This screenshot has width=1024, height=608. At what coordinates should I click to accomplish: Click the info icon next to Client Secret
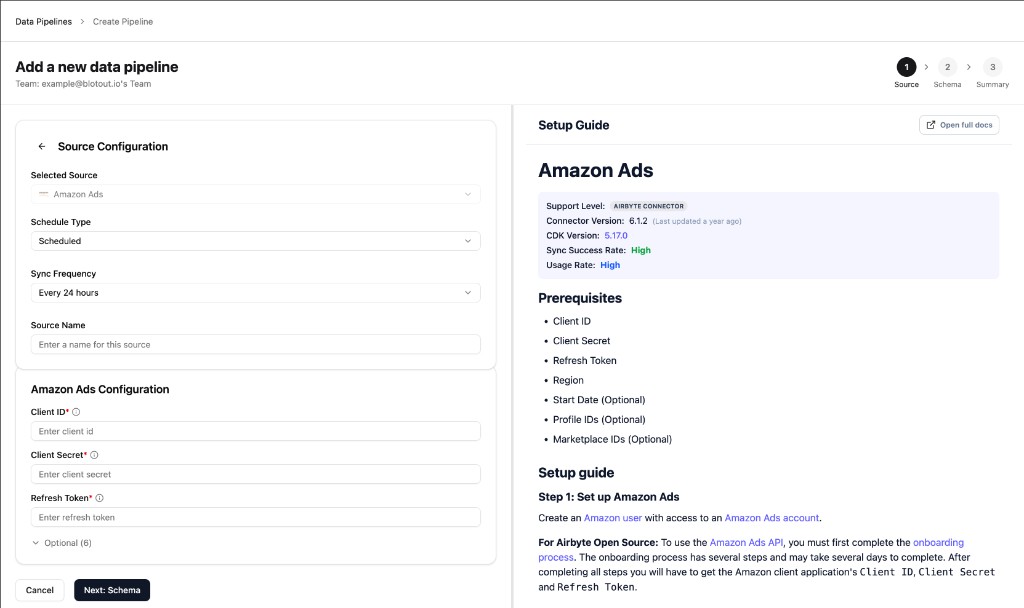pyautogui.click(x=94, y=455)
